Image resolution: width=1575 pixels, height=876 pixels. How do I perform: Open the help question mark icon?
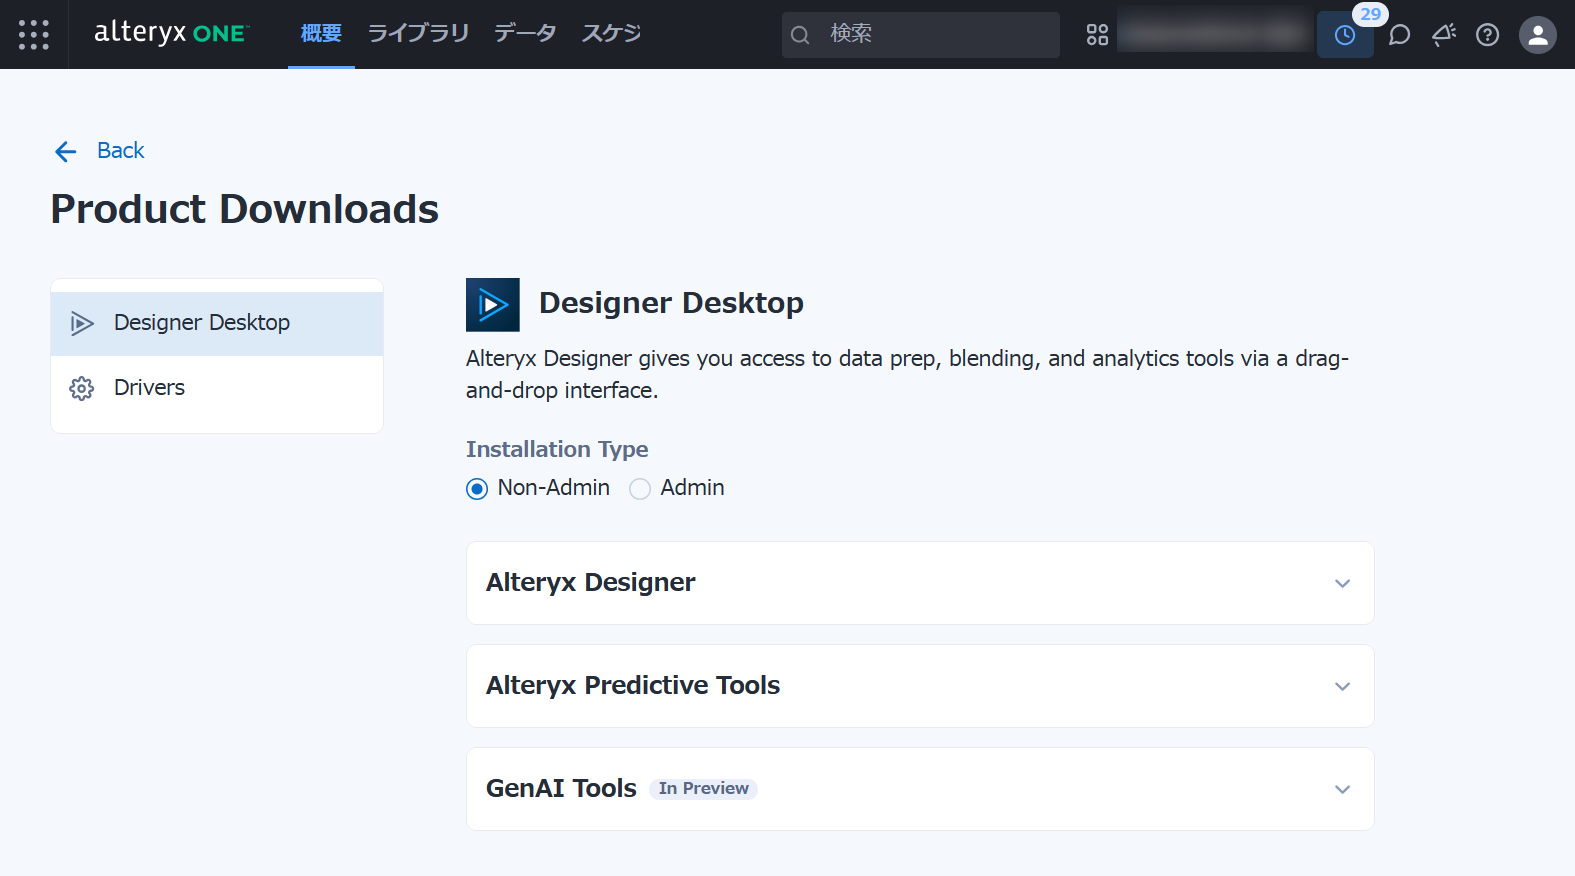[x=1488, y=35]
